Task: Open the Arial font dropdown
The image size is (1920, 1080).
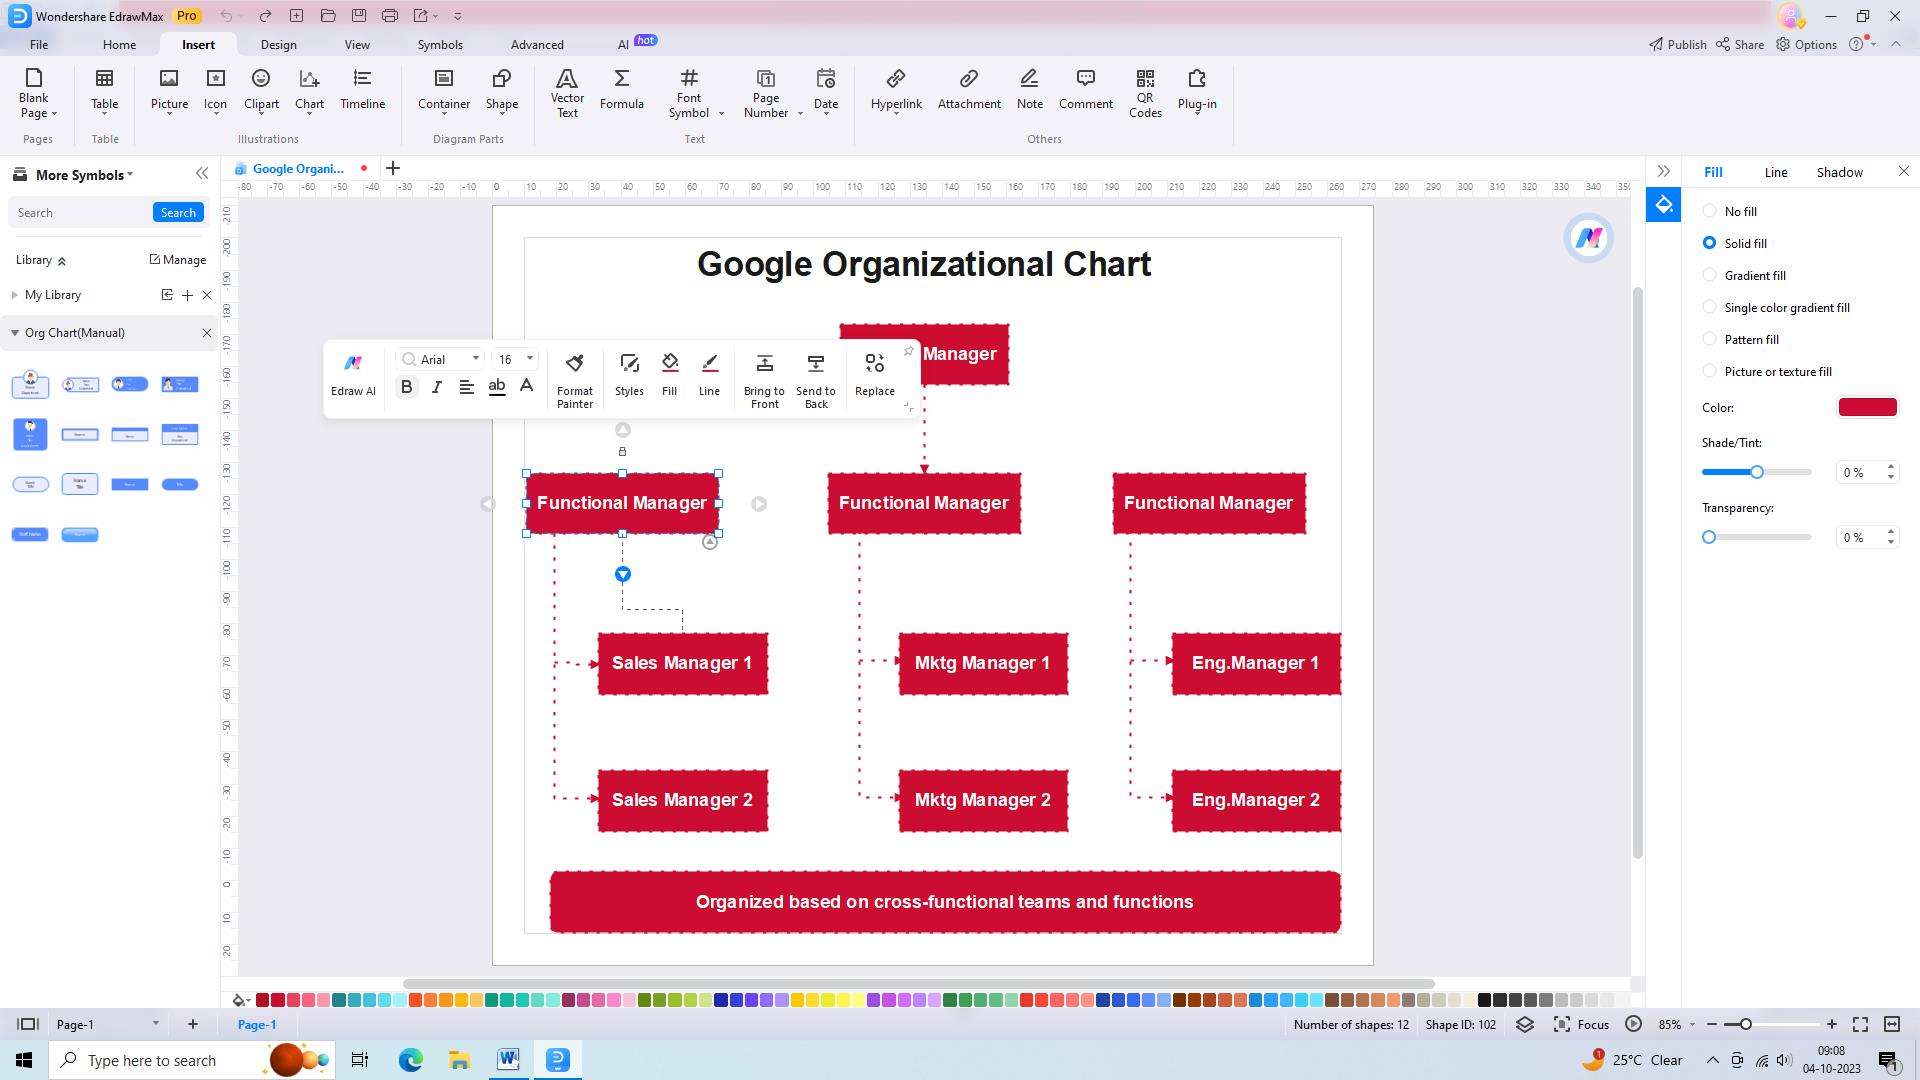Action: [x=476, y=359]
